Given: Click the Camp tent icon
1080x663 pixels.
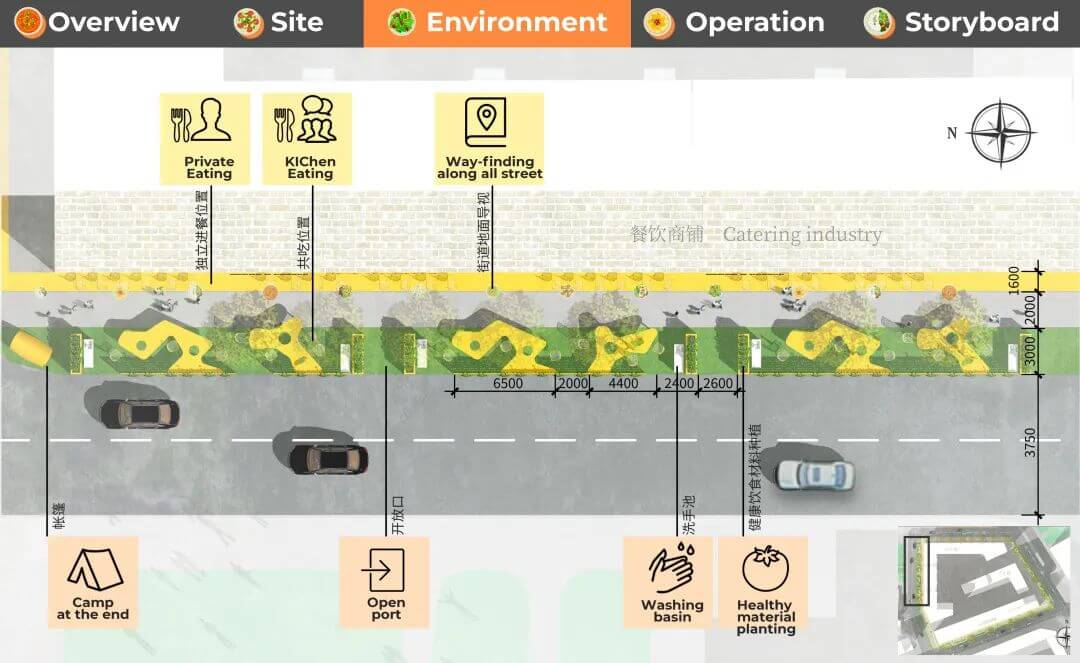Looking at the screenshot, I should pyautogui.click(x=94, y=569).
